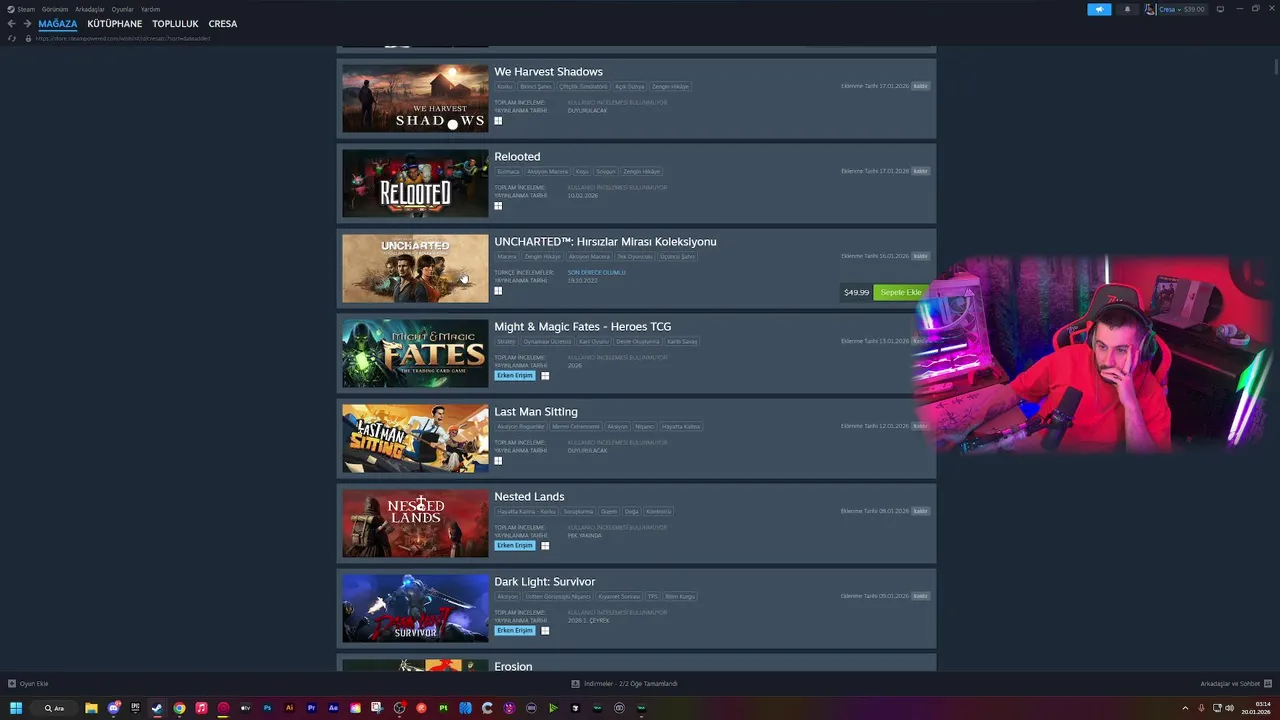
Task: Click Erken Erişim badge on Dark Light: Survivor
Action: (x=515, y=631)
